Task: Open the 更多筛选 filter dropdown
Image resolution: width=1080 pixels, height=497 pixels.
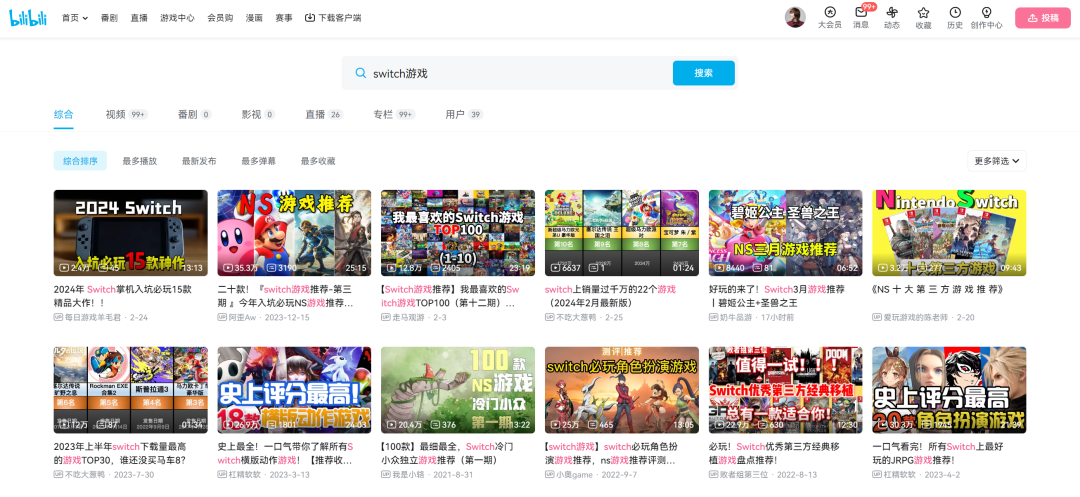Action: pos(997,161)
